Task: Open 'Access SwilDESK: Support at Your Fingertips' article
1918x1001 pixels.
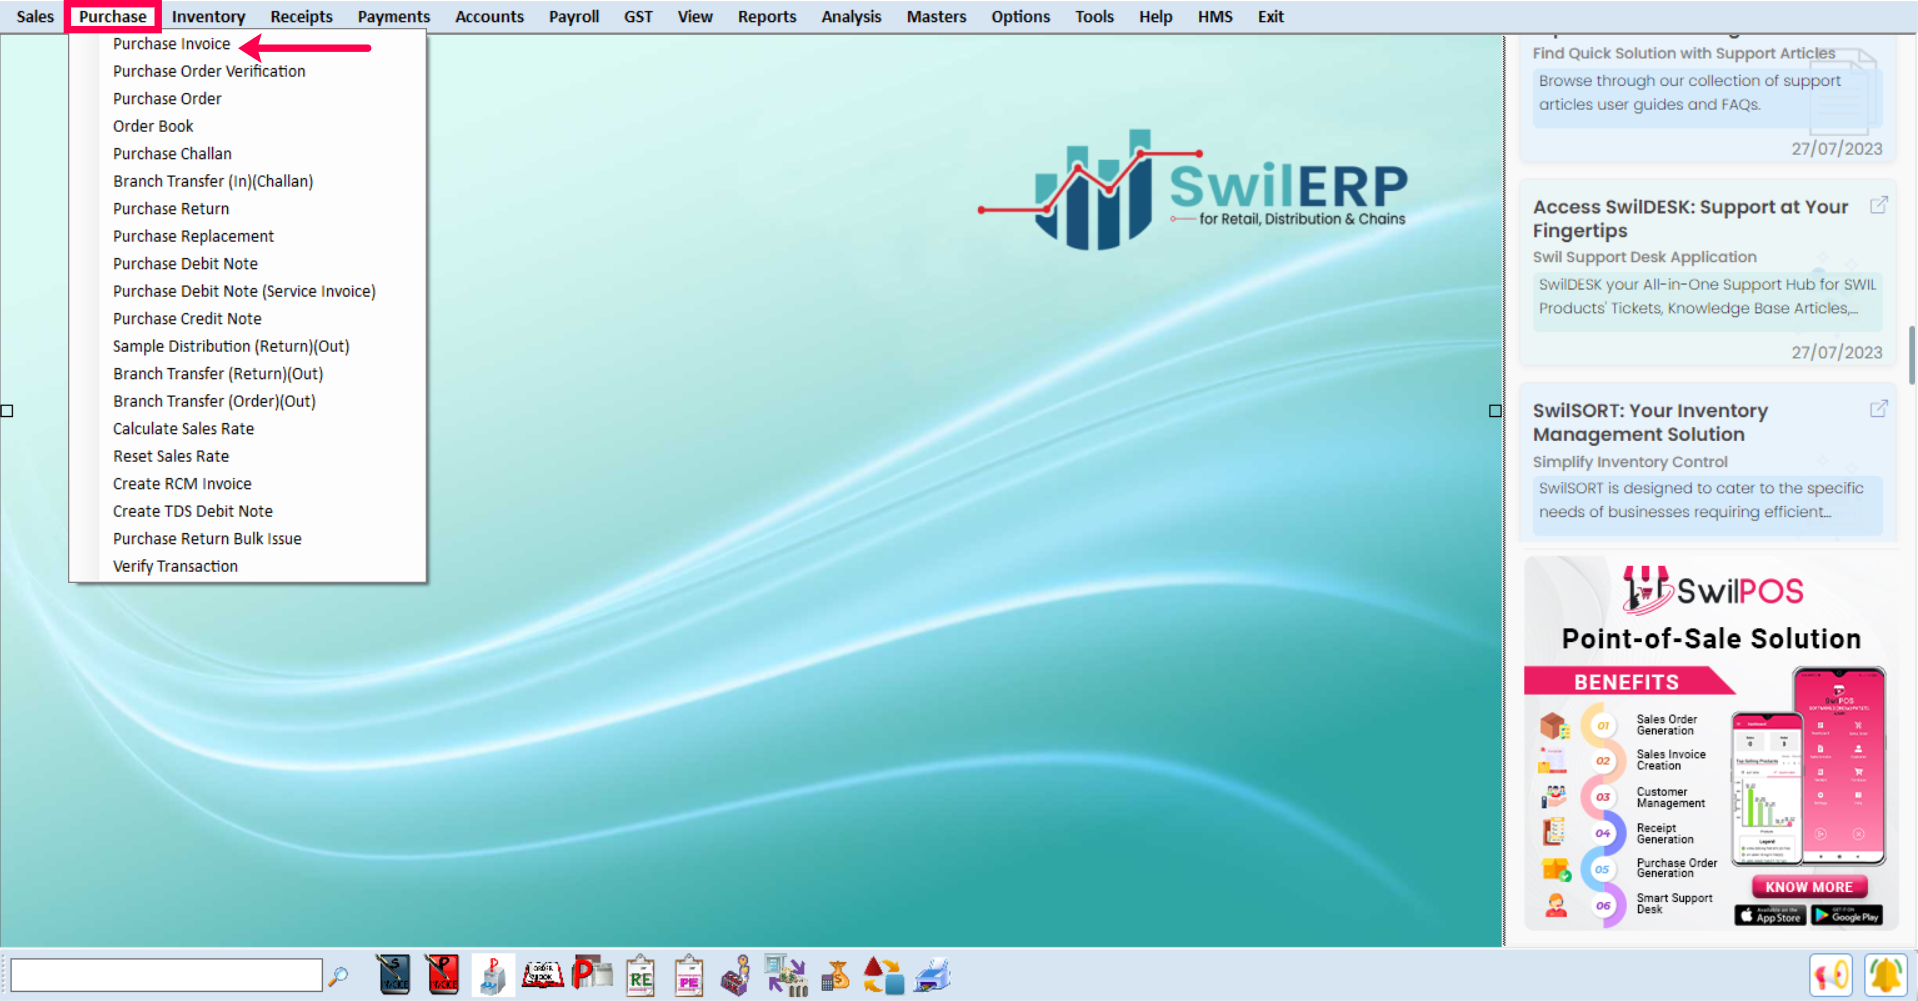Action: click(1690, 219)
